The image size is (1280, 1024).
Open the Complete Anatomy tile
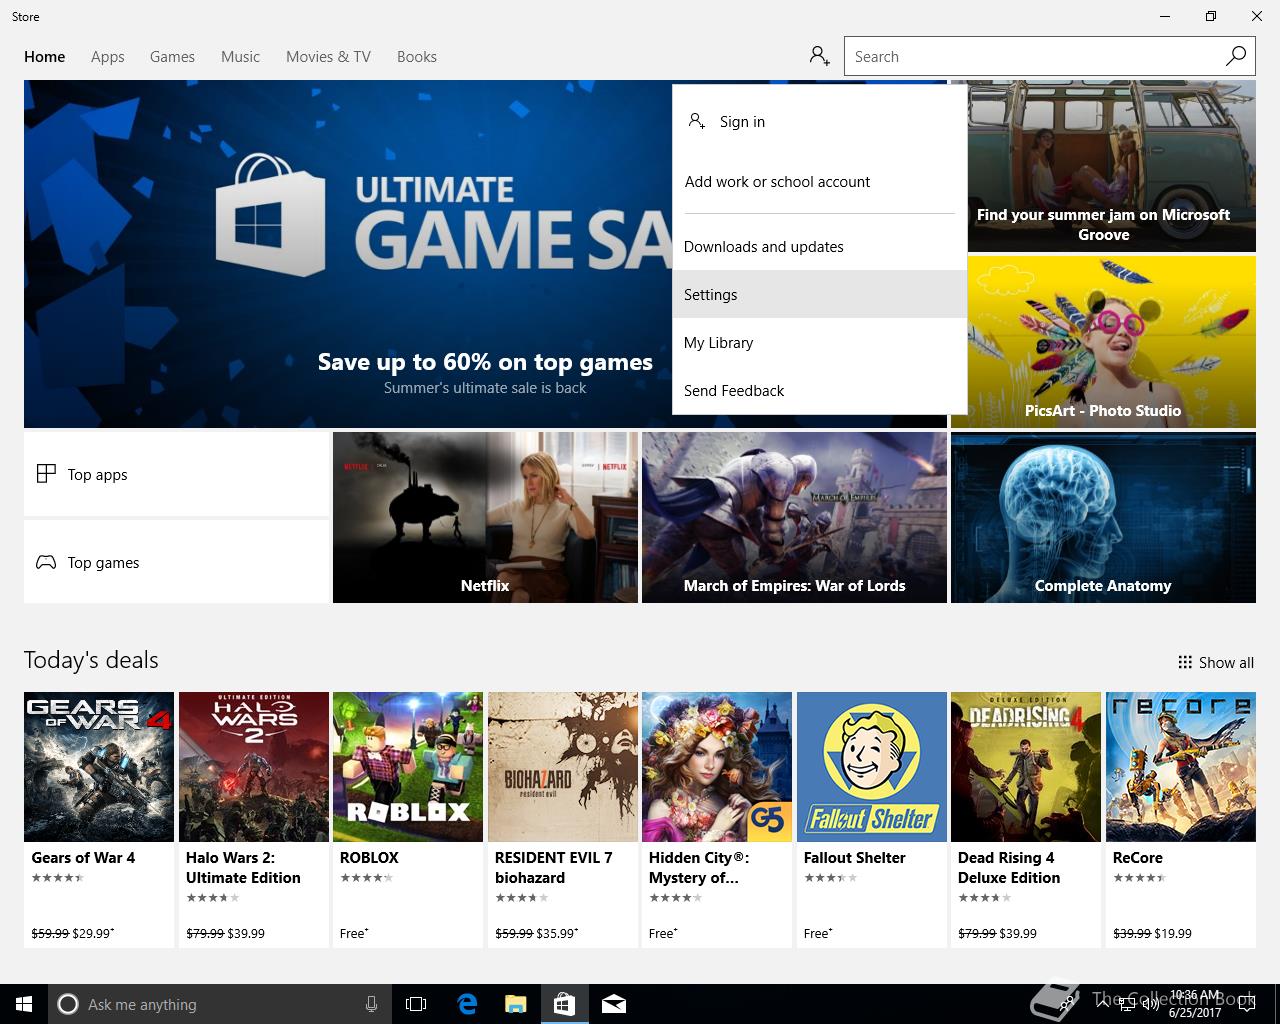point(1103,517)
